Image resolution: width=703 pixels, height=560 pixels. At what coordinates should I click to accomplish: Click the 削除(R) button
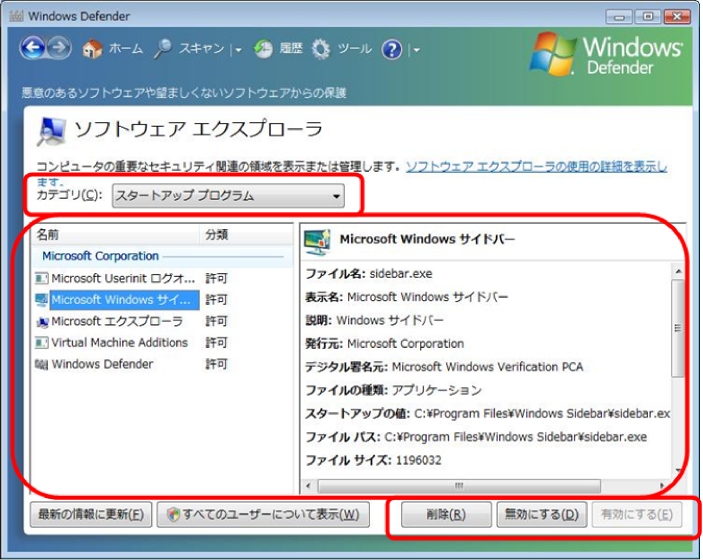[x=445, y=515]
